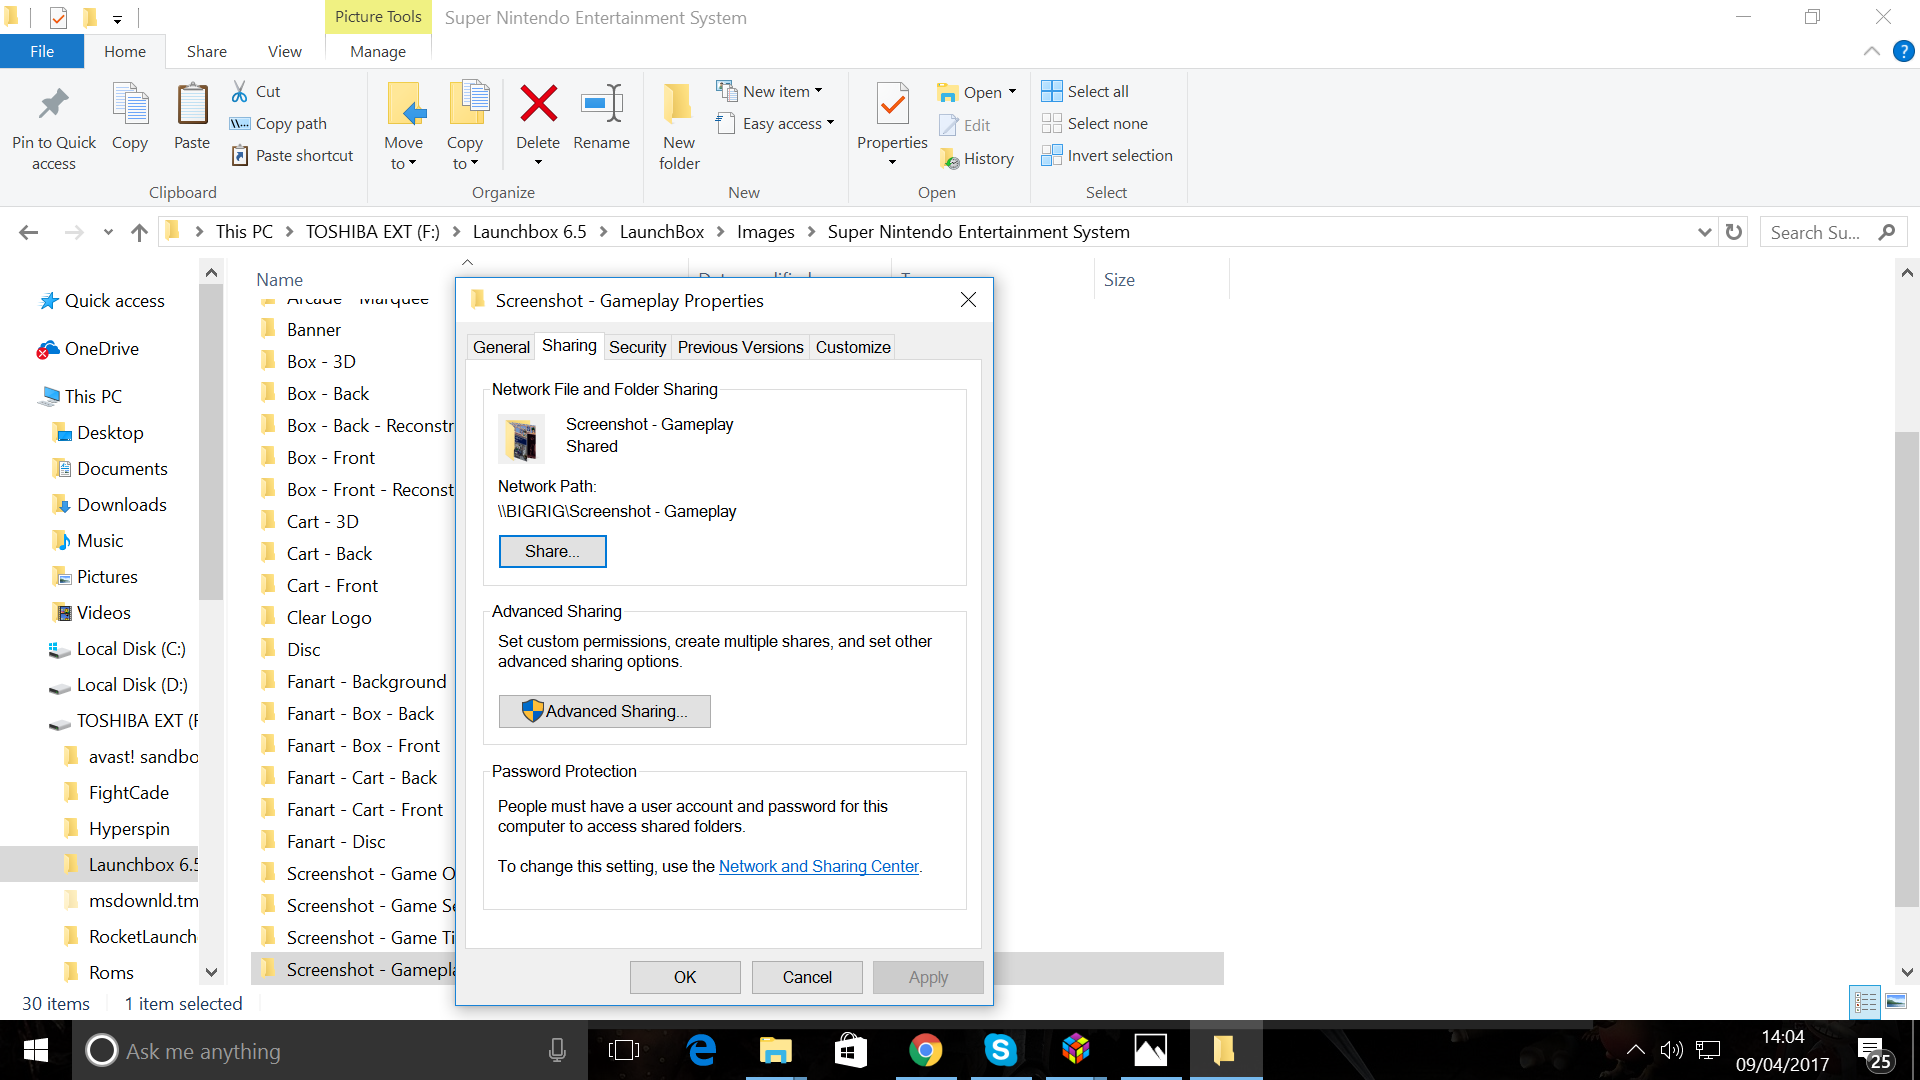Open the Move to dropdown
Image resolution: width=1920 pixels, height=1080 pixels.
(404, 164)
